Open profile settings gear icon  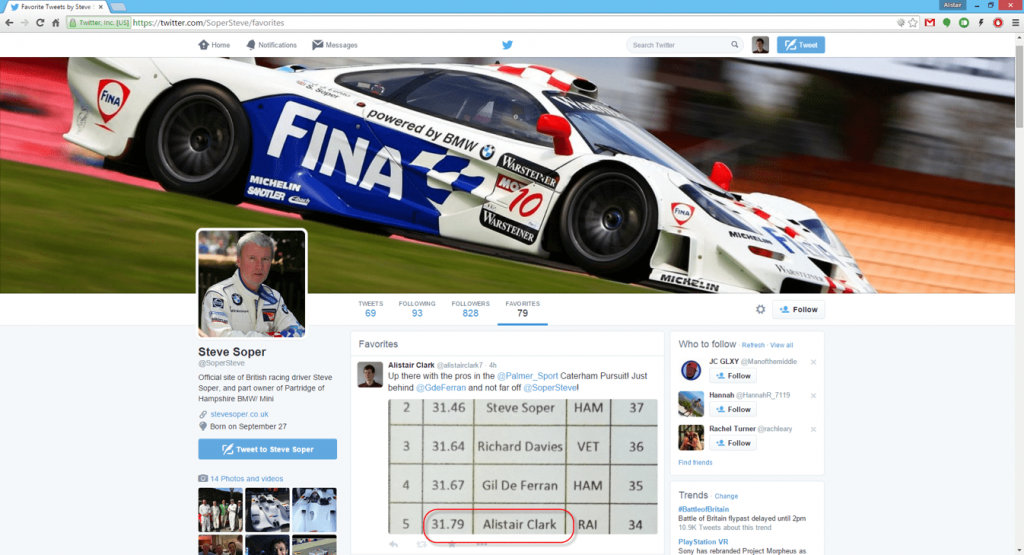click(760, 309)
